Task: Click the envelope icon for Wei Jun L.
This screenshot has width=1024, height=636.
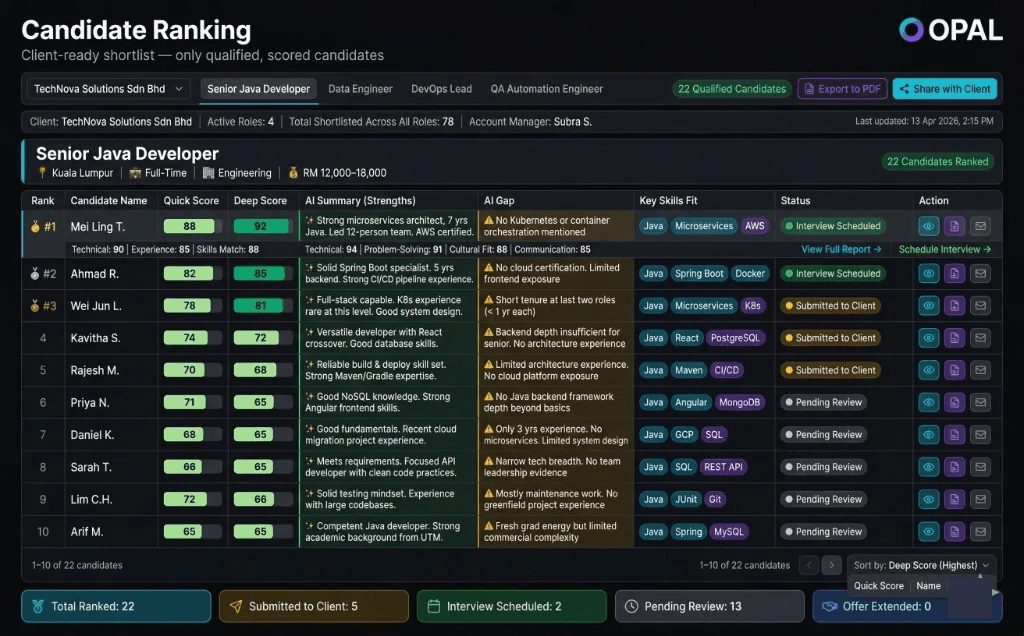Action: [980, 306]
